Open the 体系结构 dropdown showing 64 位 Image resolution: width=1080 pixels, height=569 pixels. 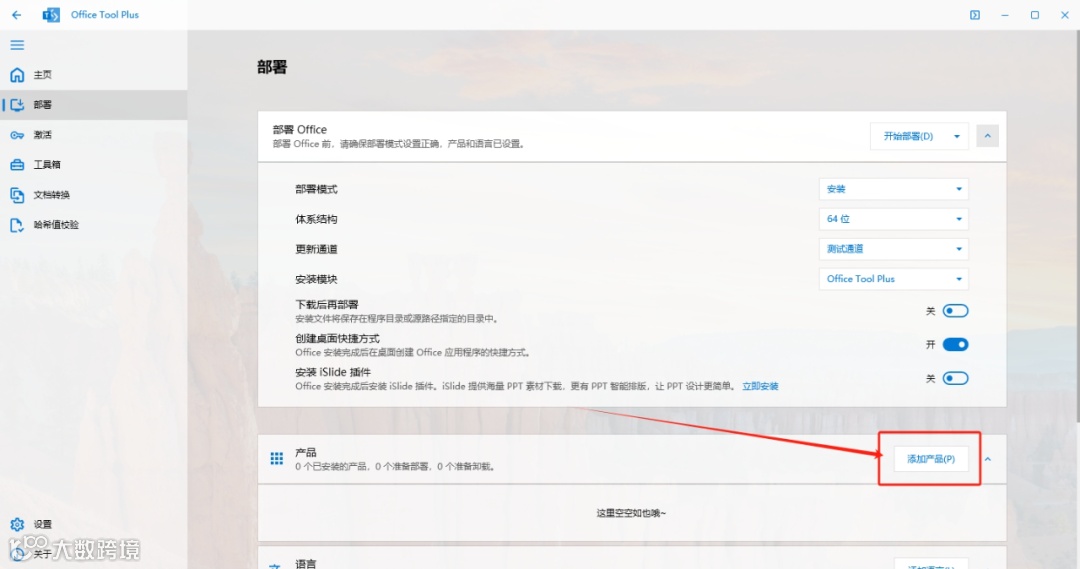click(893, 219)
